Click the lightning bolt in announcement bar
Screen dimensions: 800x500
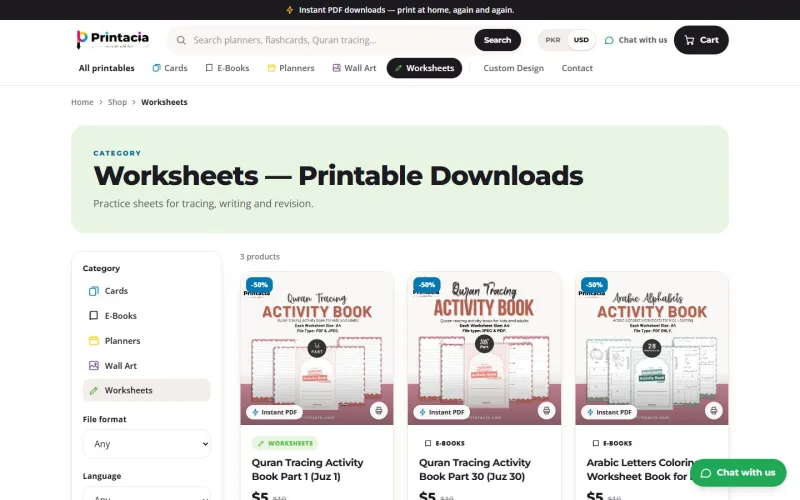[290, 10]
